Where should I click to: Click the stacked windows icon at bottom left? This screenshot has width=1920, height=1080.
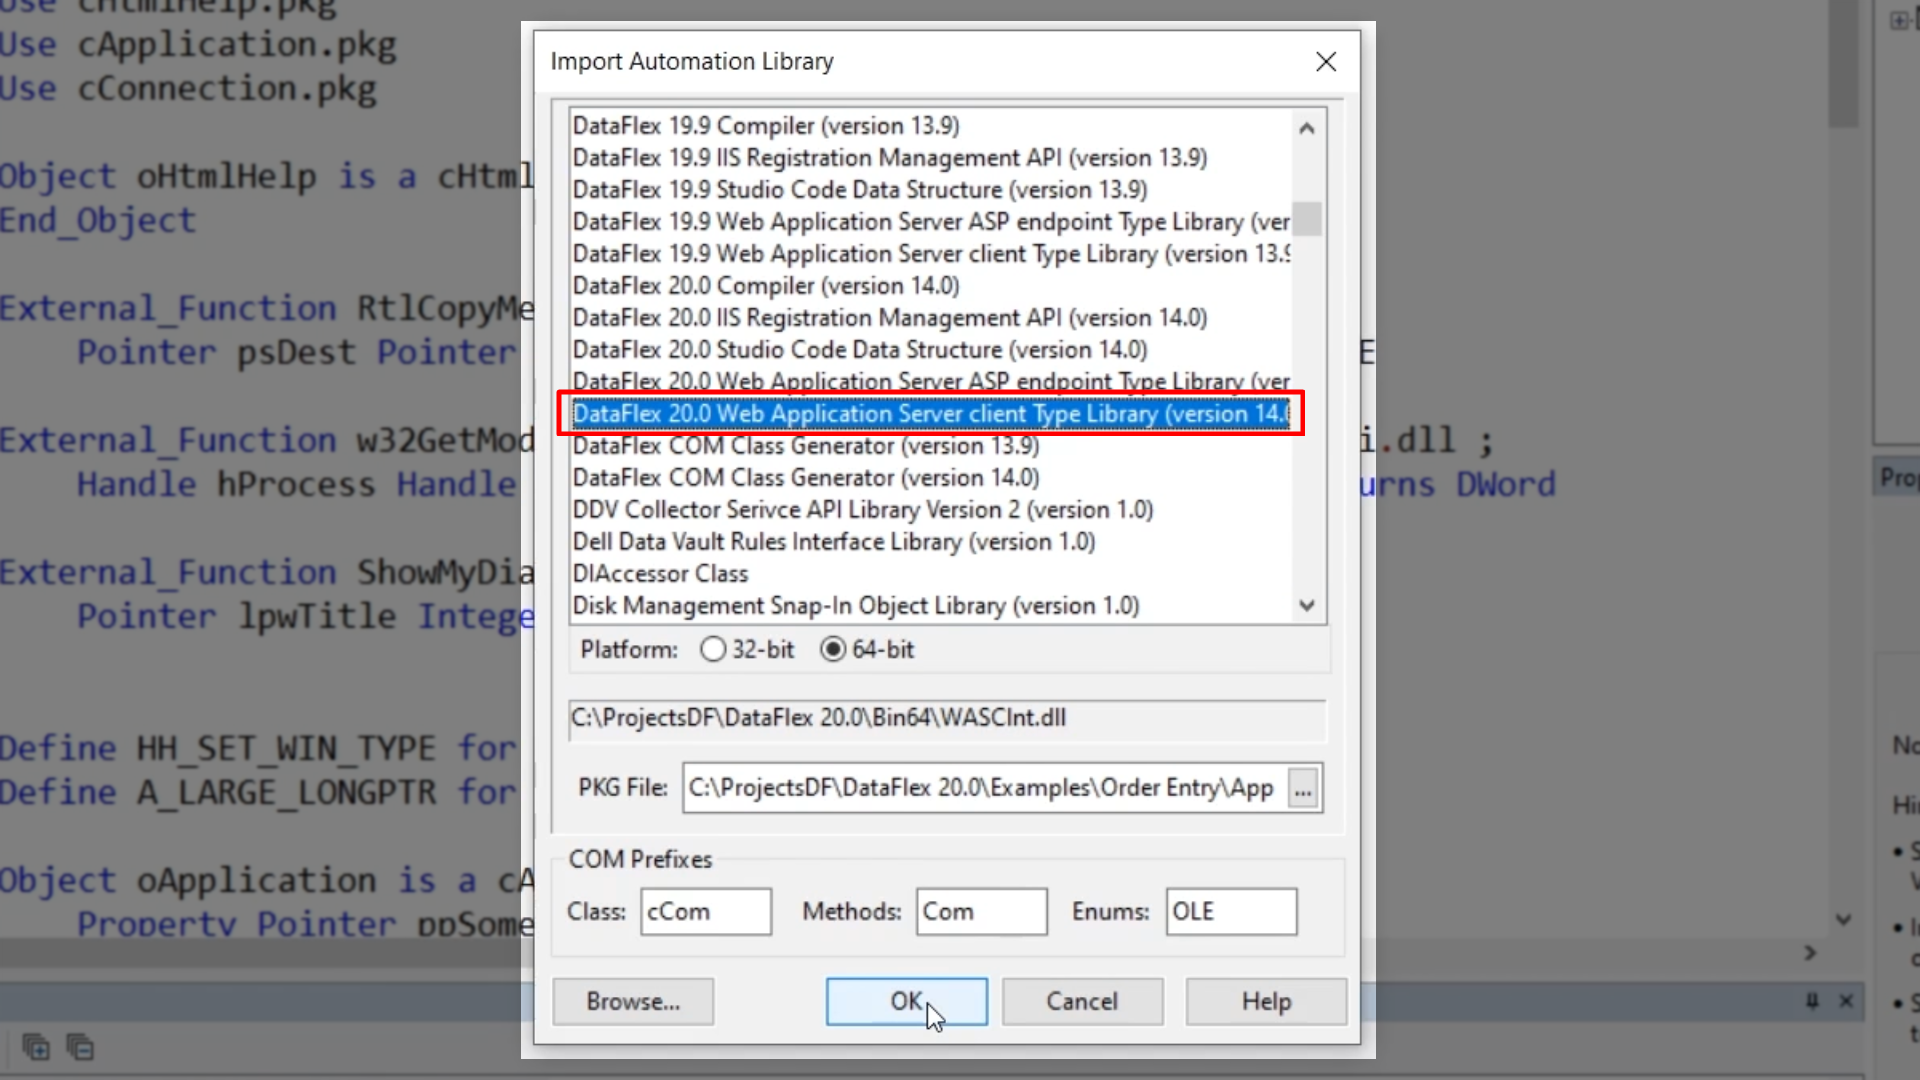point(36,1047)
